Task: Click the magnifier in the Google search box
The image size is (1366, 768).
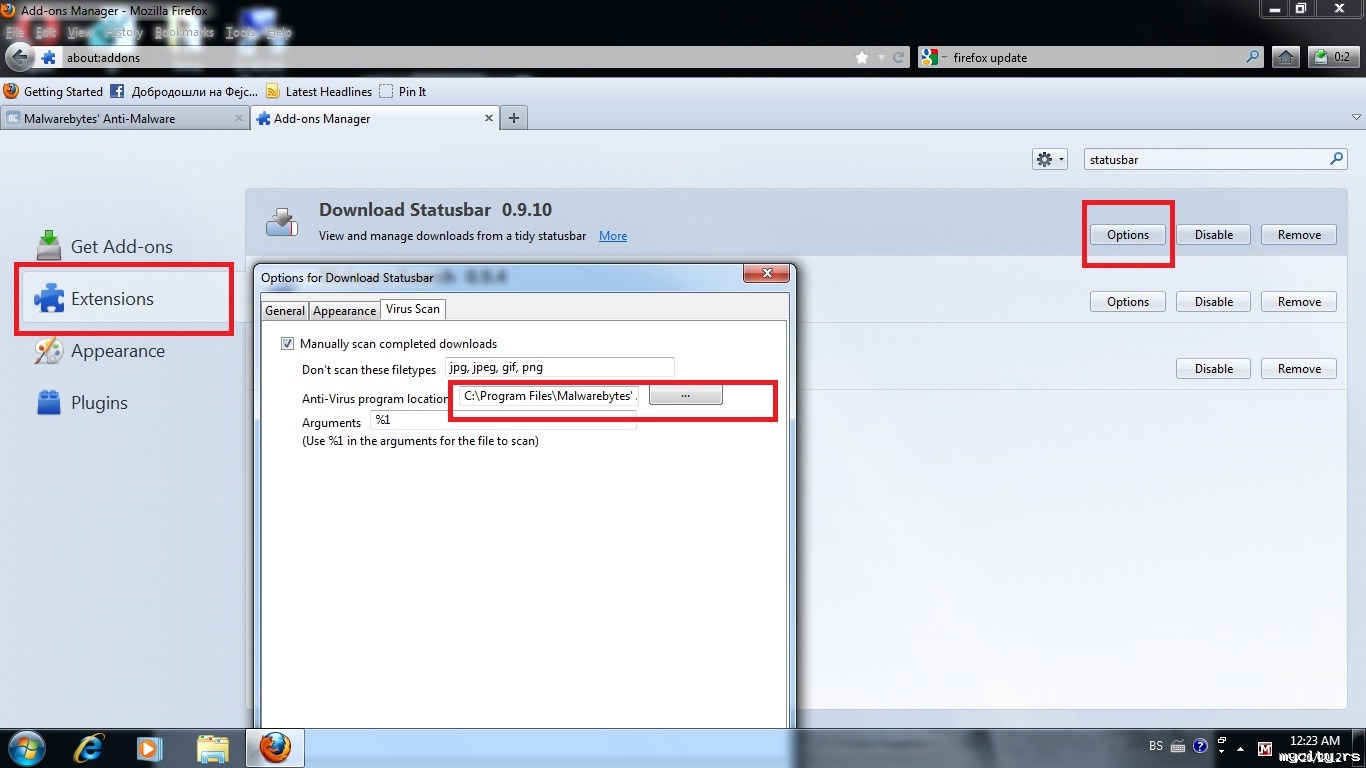Action: 1253,57
